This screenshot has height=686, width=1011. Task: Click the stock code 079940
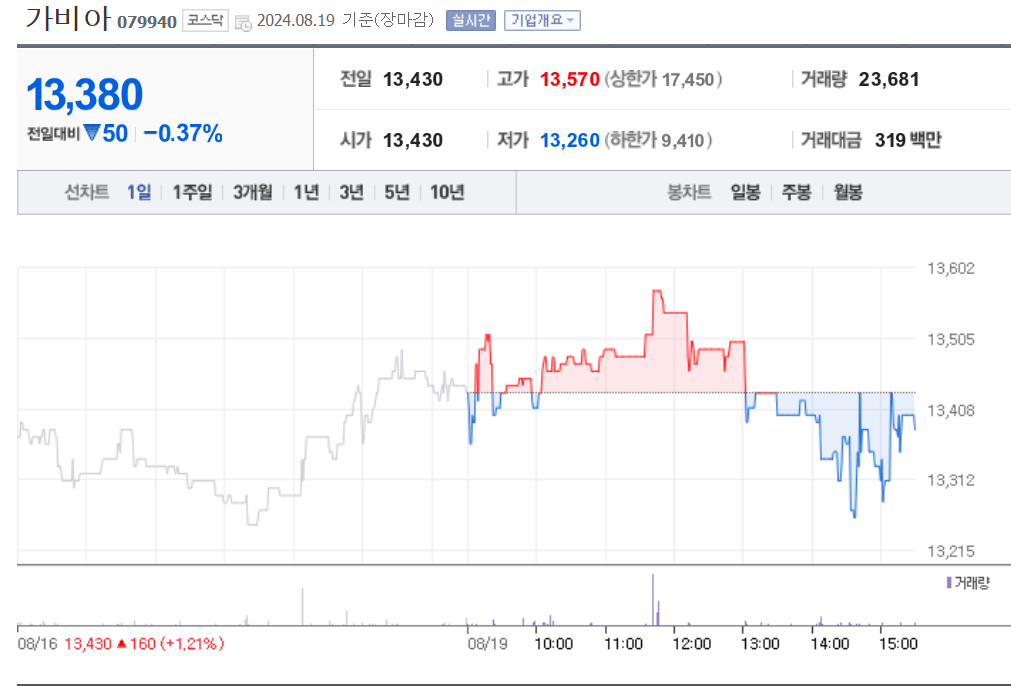147,22
